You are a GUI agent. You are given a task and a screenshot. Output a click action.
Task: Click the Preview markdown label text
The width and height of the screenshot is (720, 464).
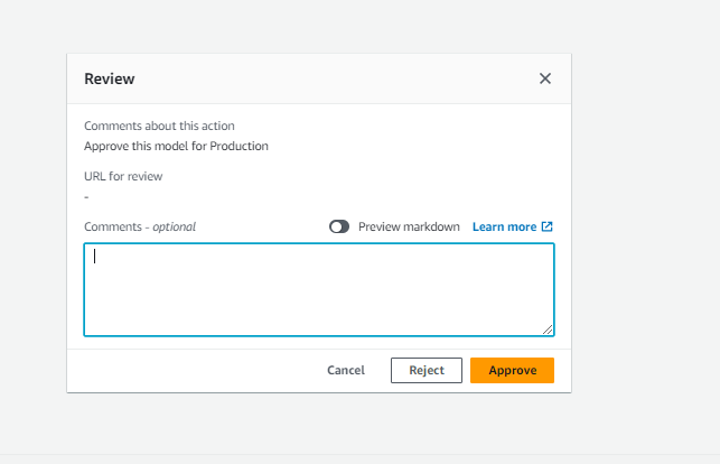409,227
